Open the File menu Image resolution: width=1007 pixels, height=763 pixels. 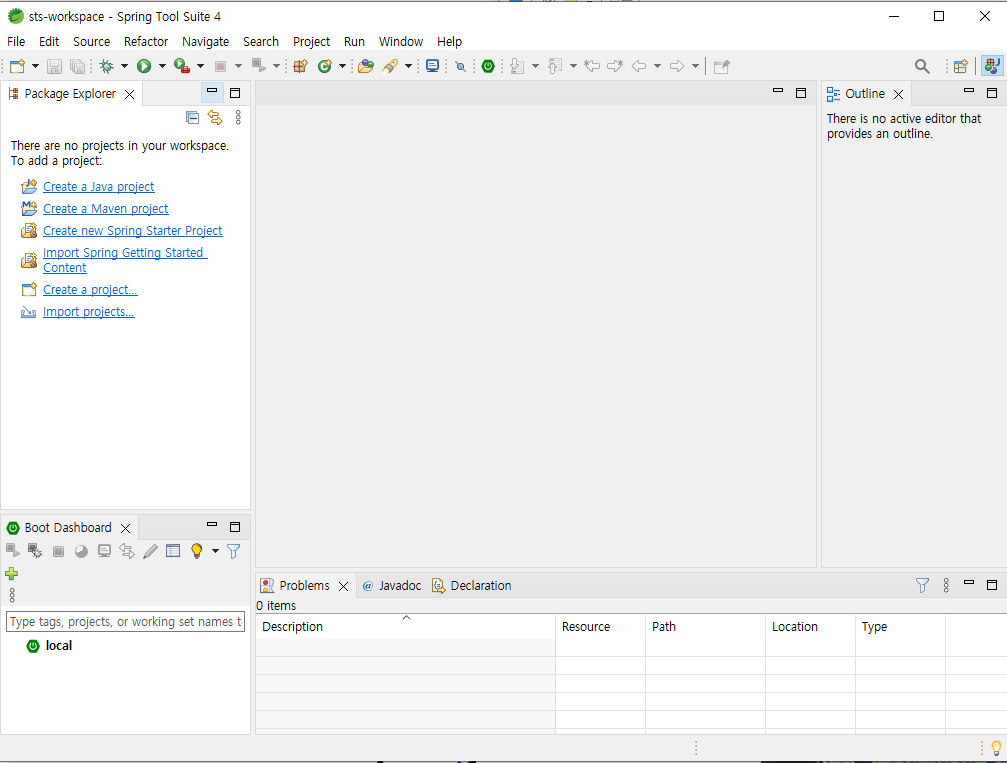(16, 42)
